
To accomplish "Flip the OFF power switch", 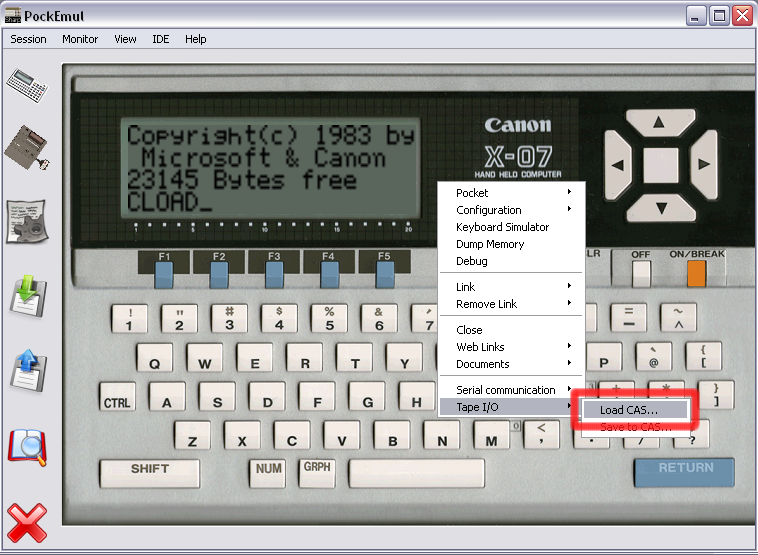I will [x=641, y=273].
